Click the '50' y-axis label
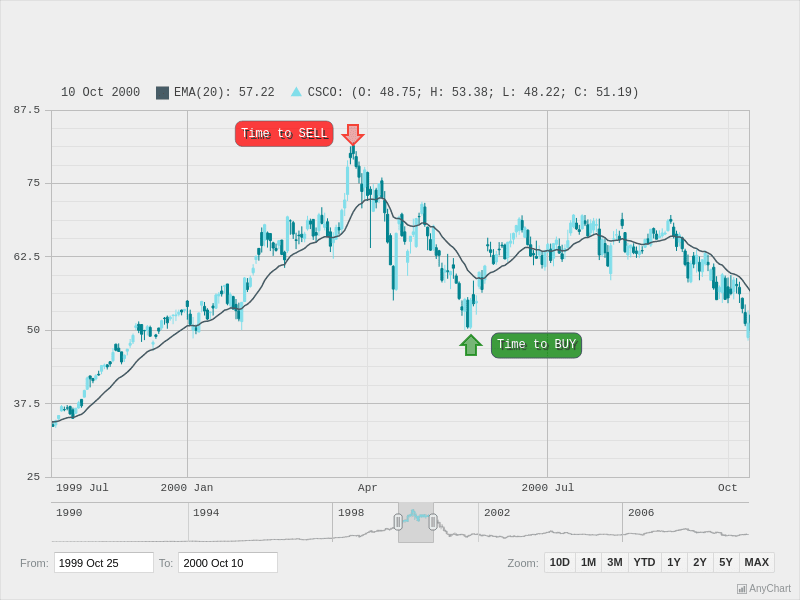 33,330
